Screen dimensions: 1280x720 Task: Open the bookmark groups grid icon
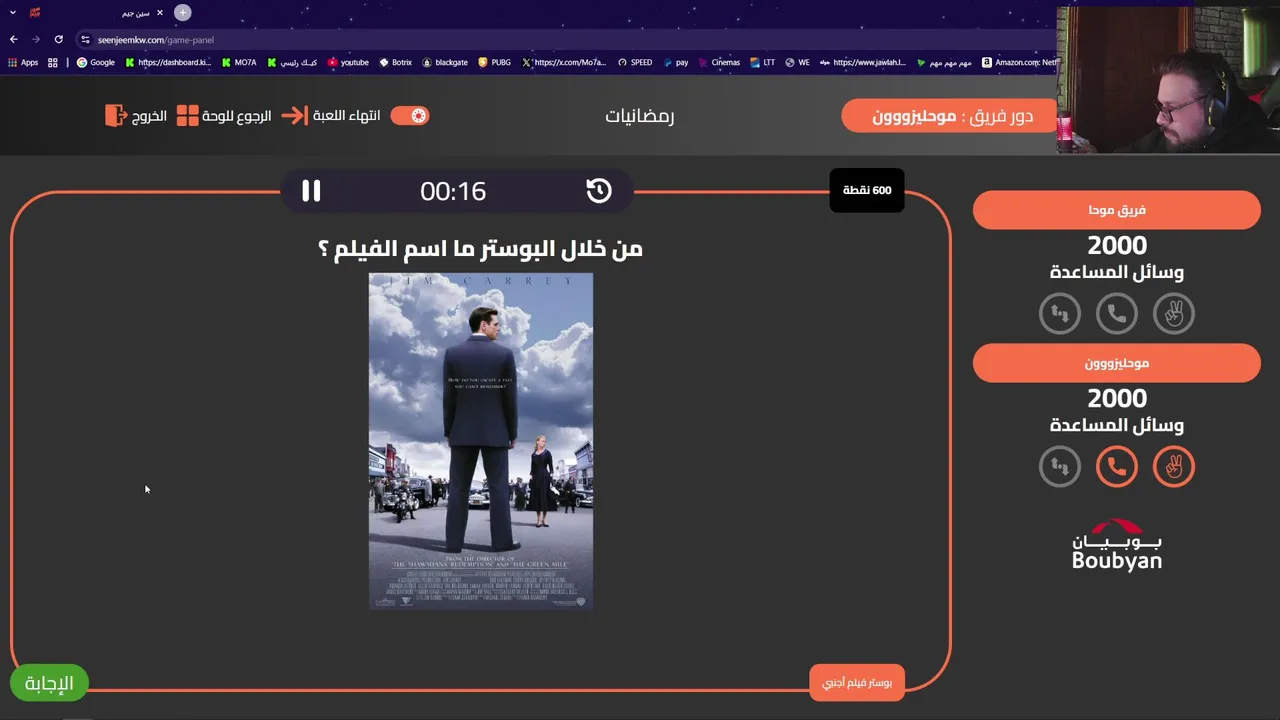[53, 62]
